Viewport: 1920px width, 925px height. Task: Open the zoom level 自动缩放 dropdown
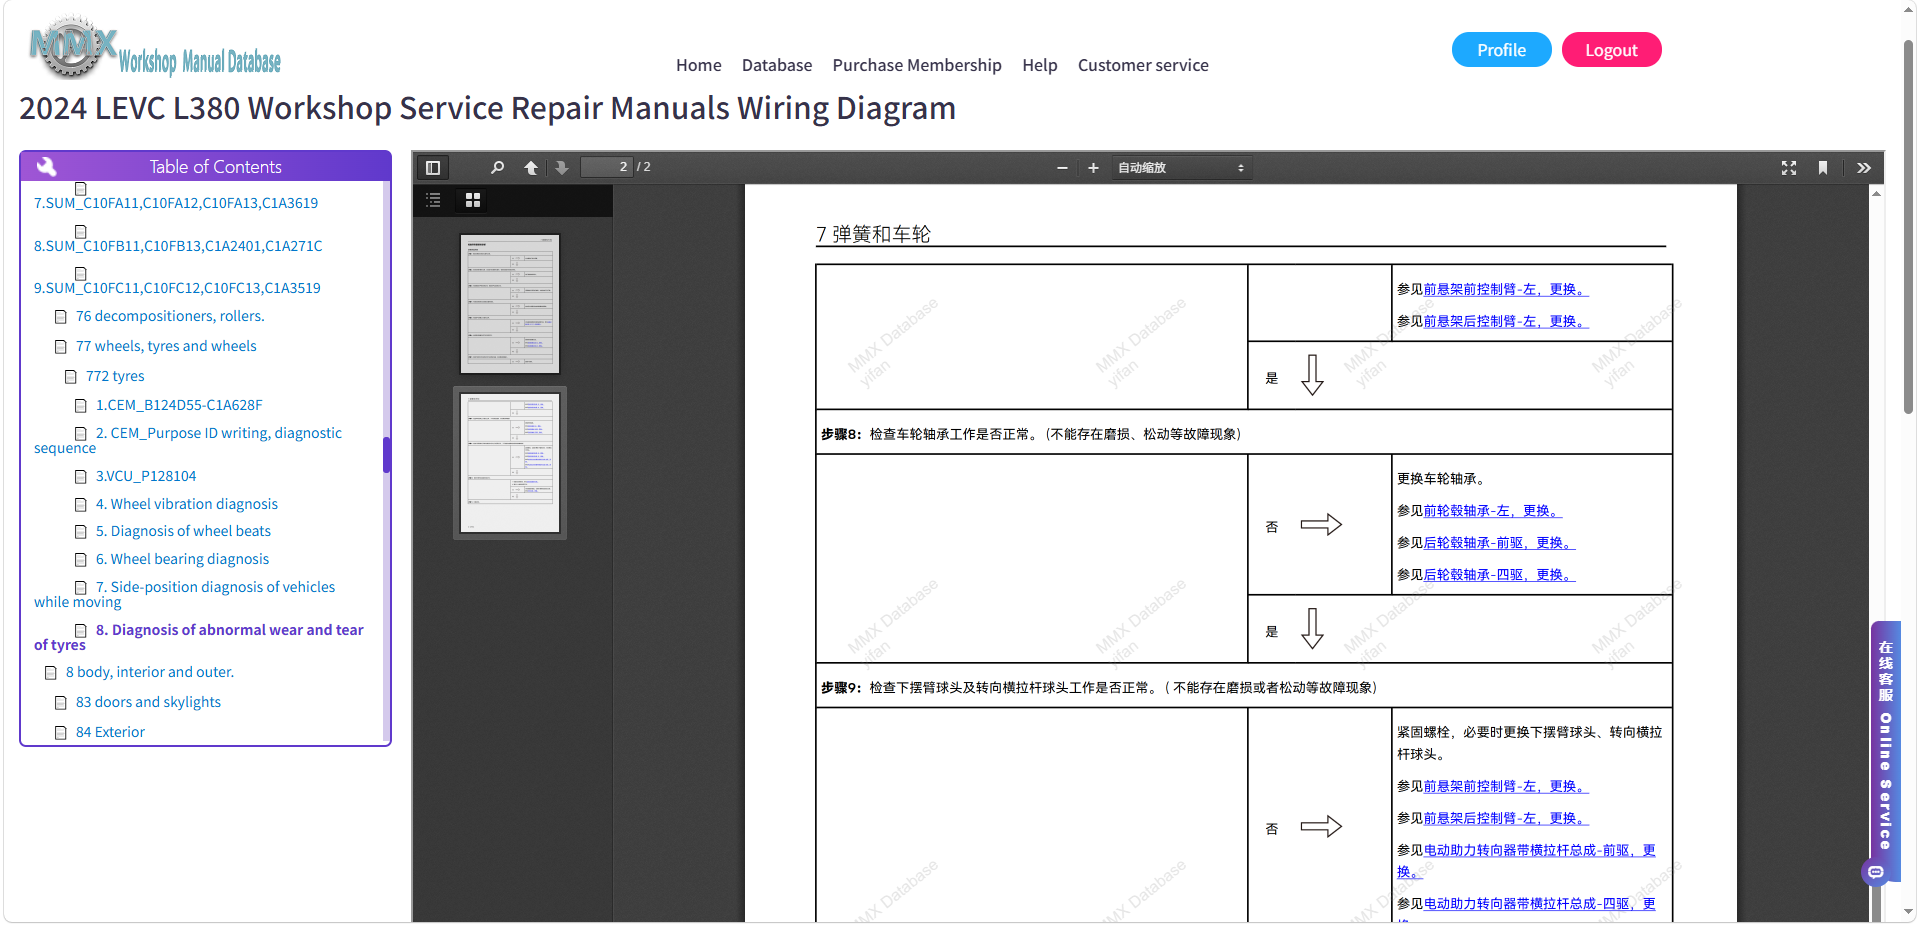(x=1181, y=168)
